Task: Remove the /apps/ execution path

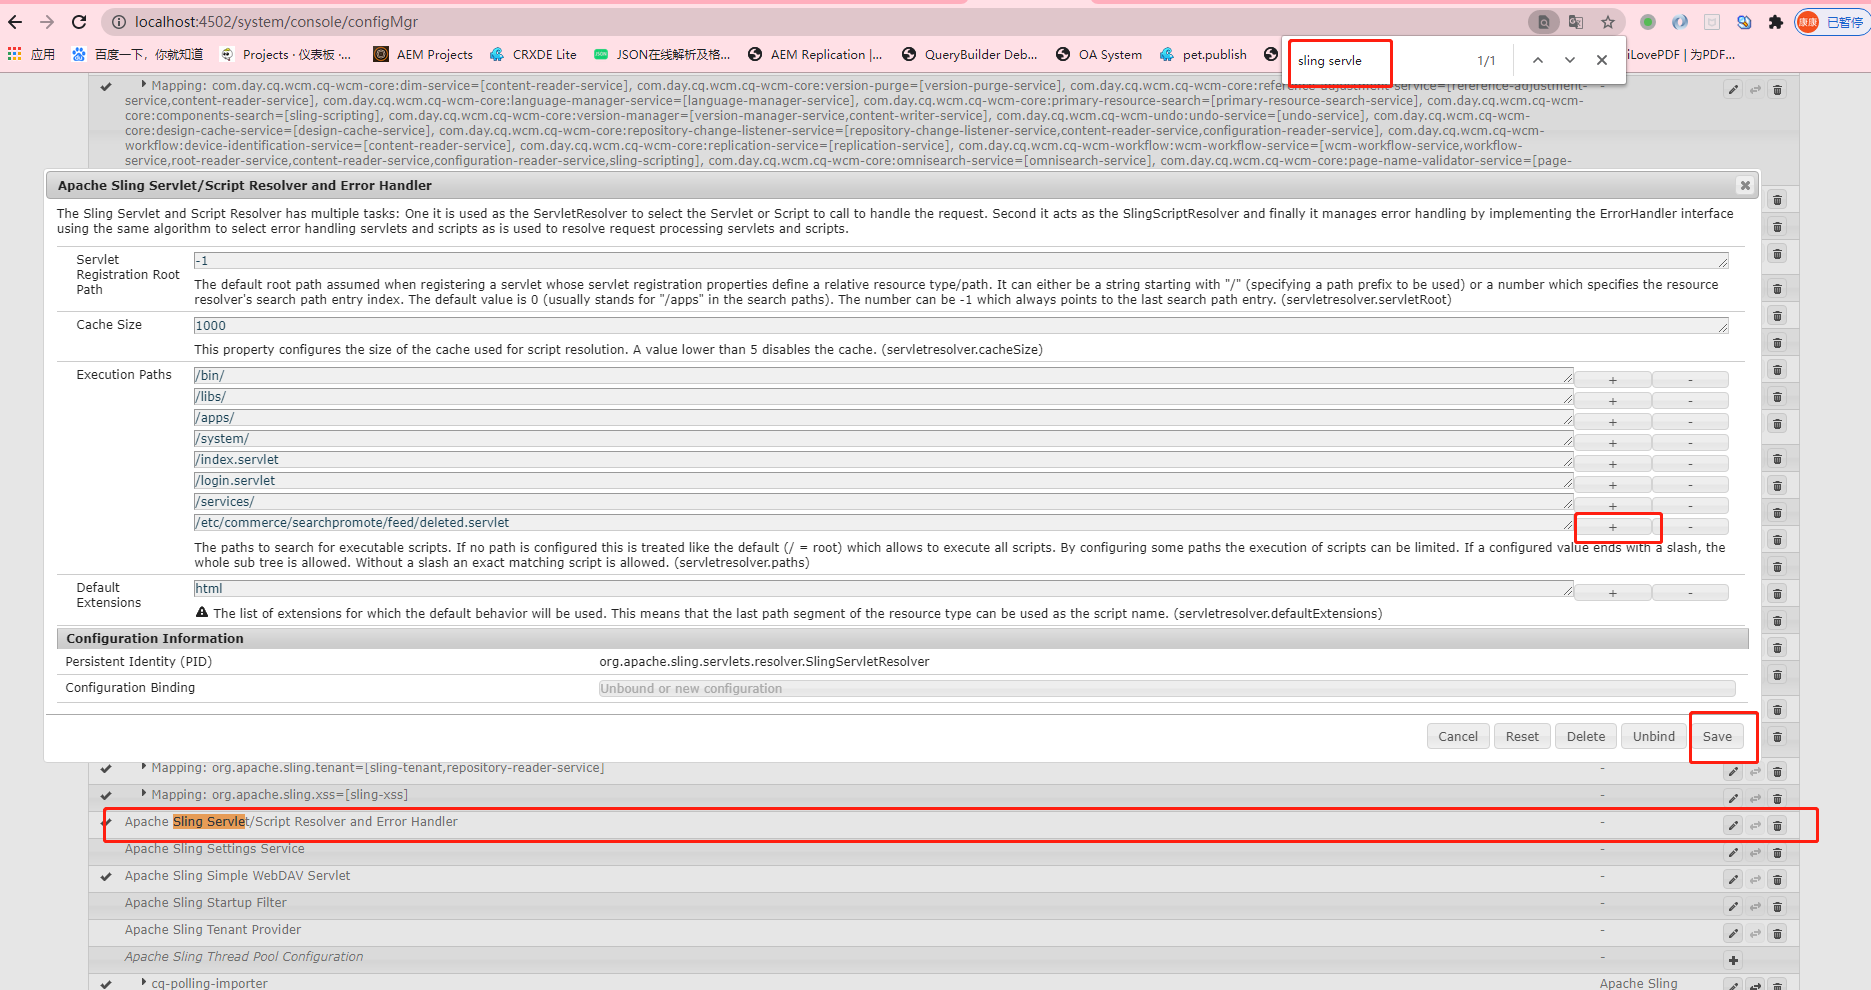Action: click(1691, 422)
